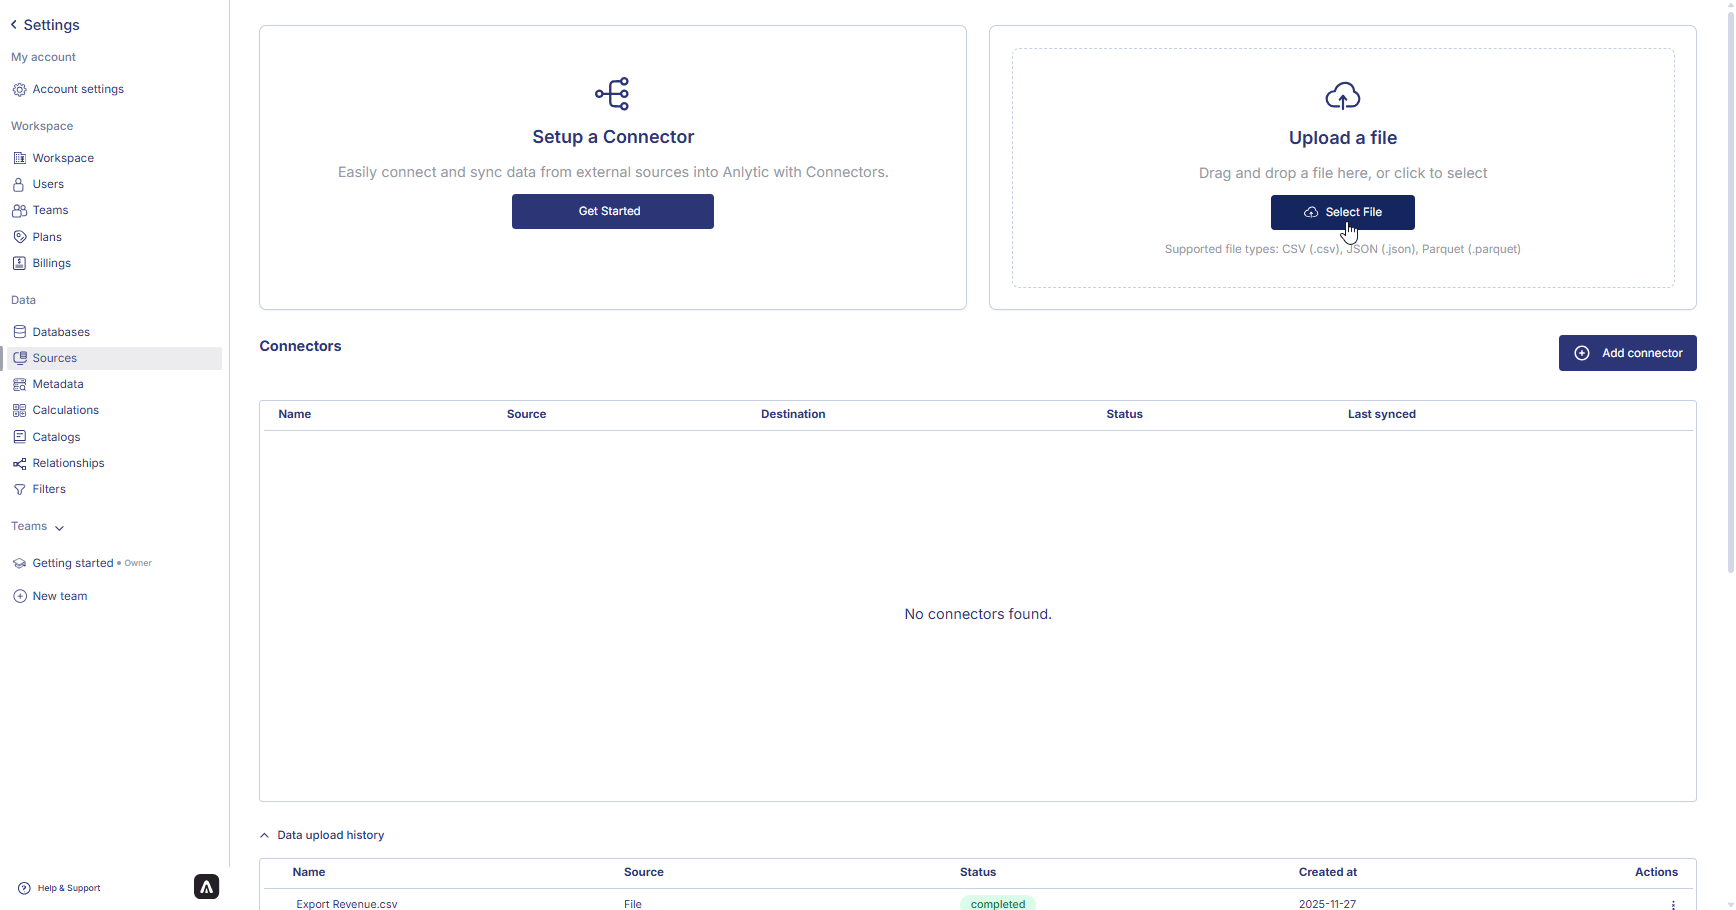This screenshot has width=1736, height=910.
Task: Go back using the Settings chevron
Action: point(14,25)
